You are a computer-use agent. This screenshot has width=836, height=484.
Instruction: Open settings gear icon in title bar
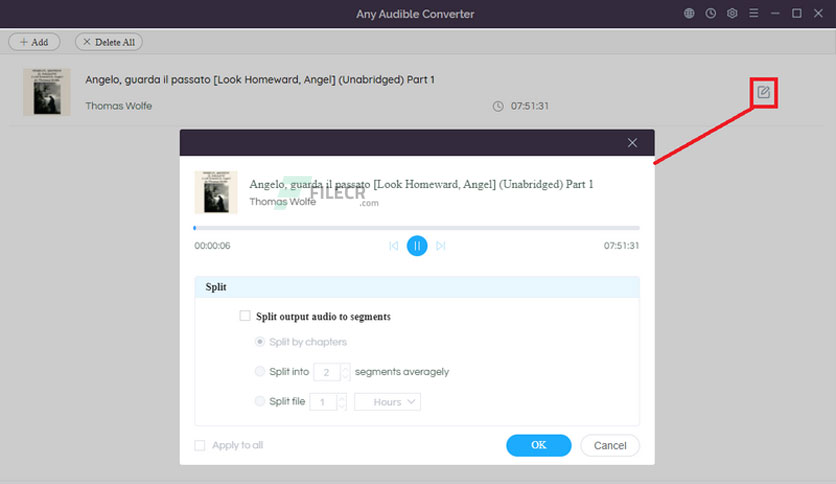pos(732,13)
